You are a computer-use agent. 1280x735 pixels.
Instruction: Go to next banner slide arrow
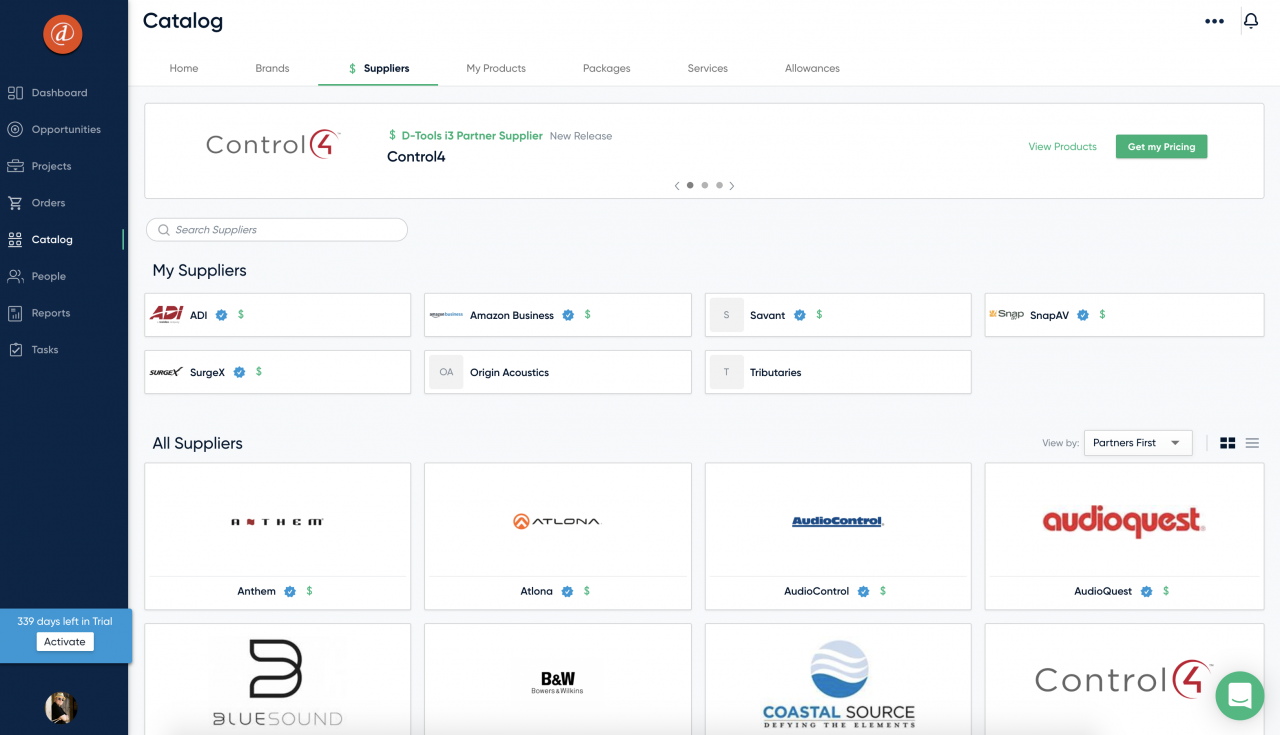click(732, 186)
